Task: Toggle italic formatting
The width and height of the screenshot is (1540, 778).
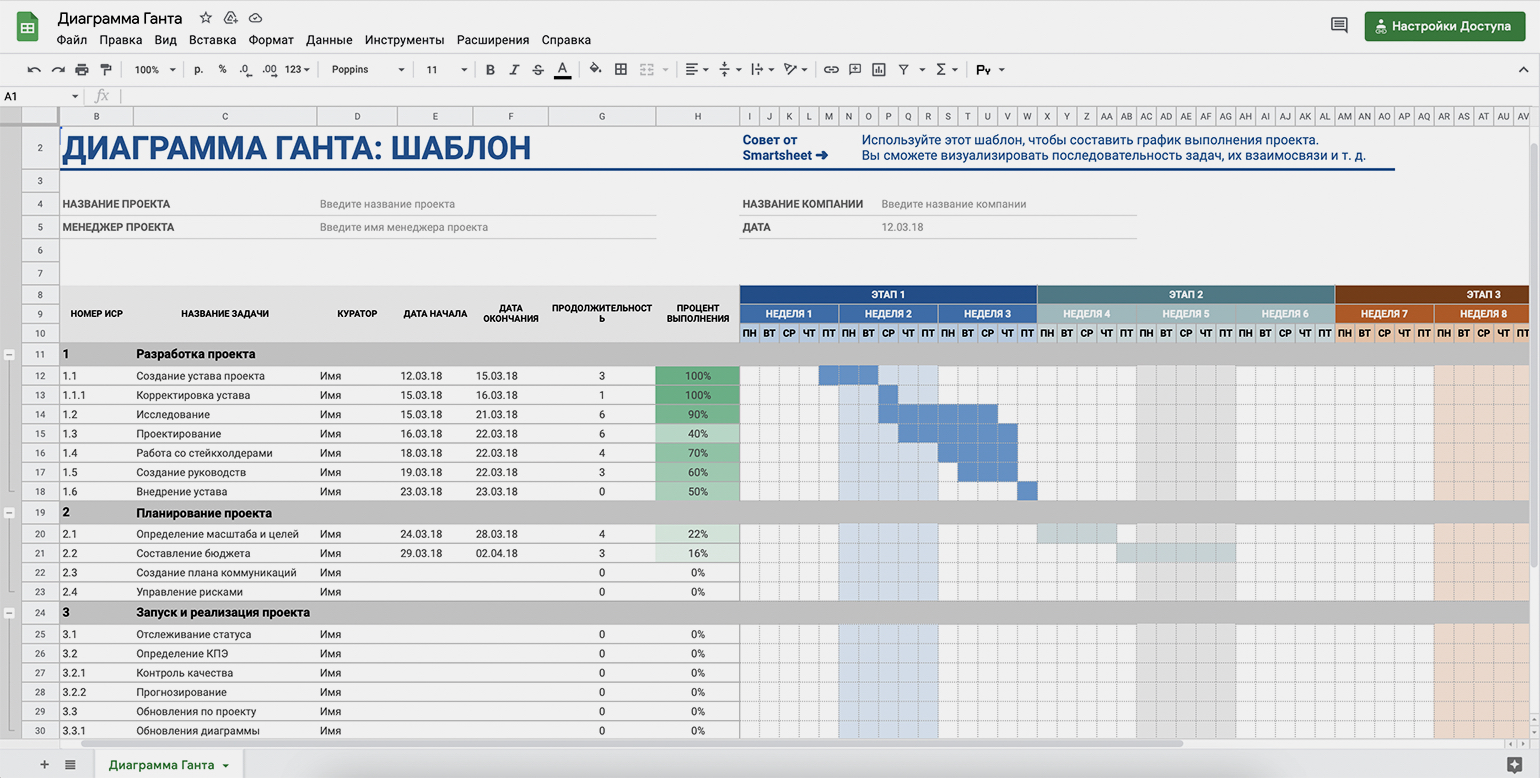Action: pos(514,70)
